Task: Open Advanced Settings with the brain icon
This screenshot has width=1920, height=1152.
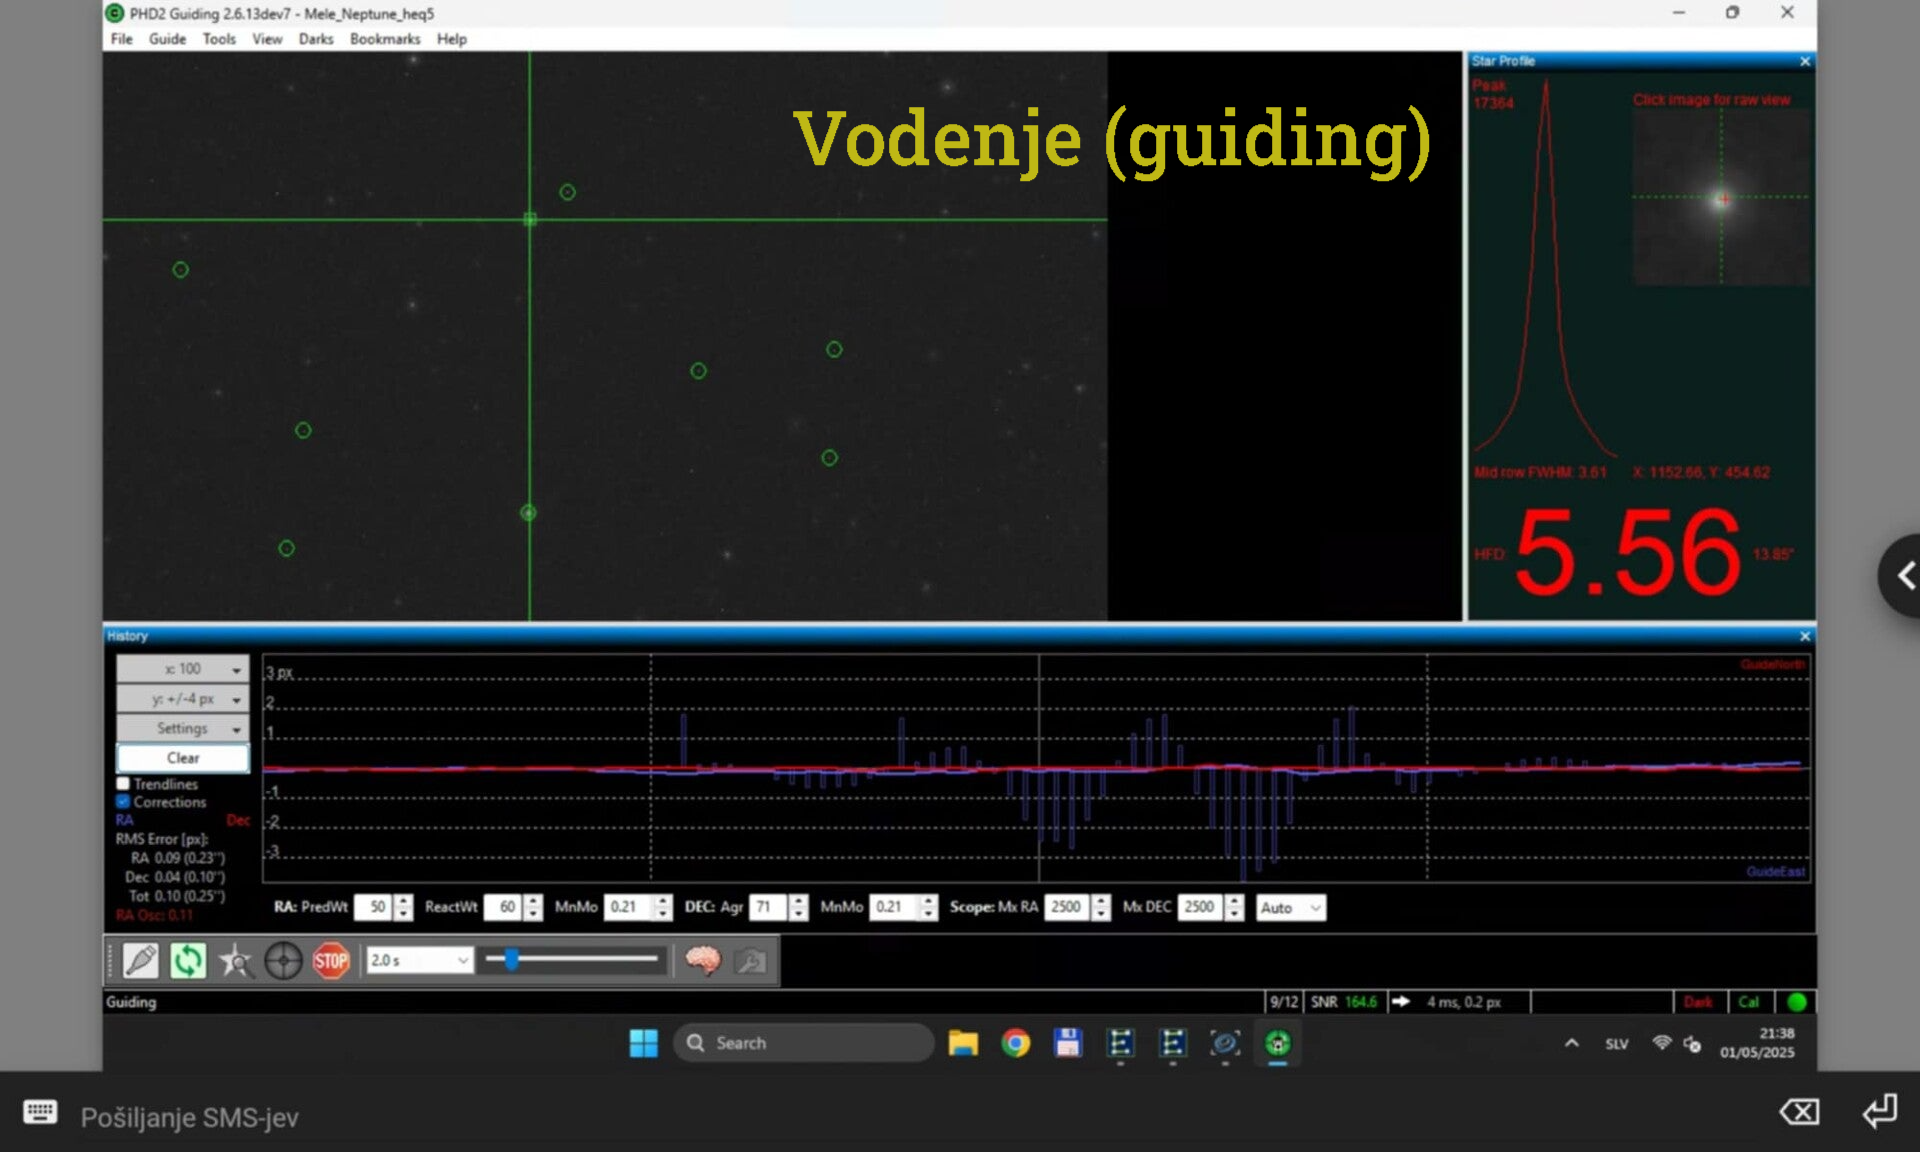Action: [x=703, y=961]
